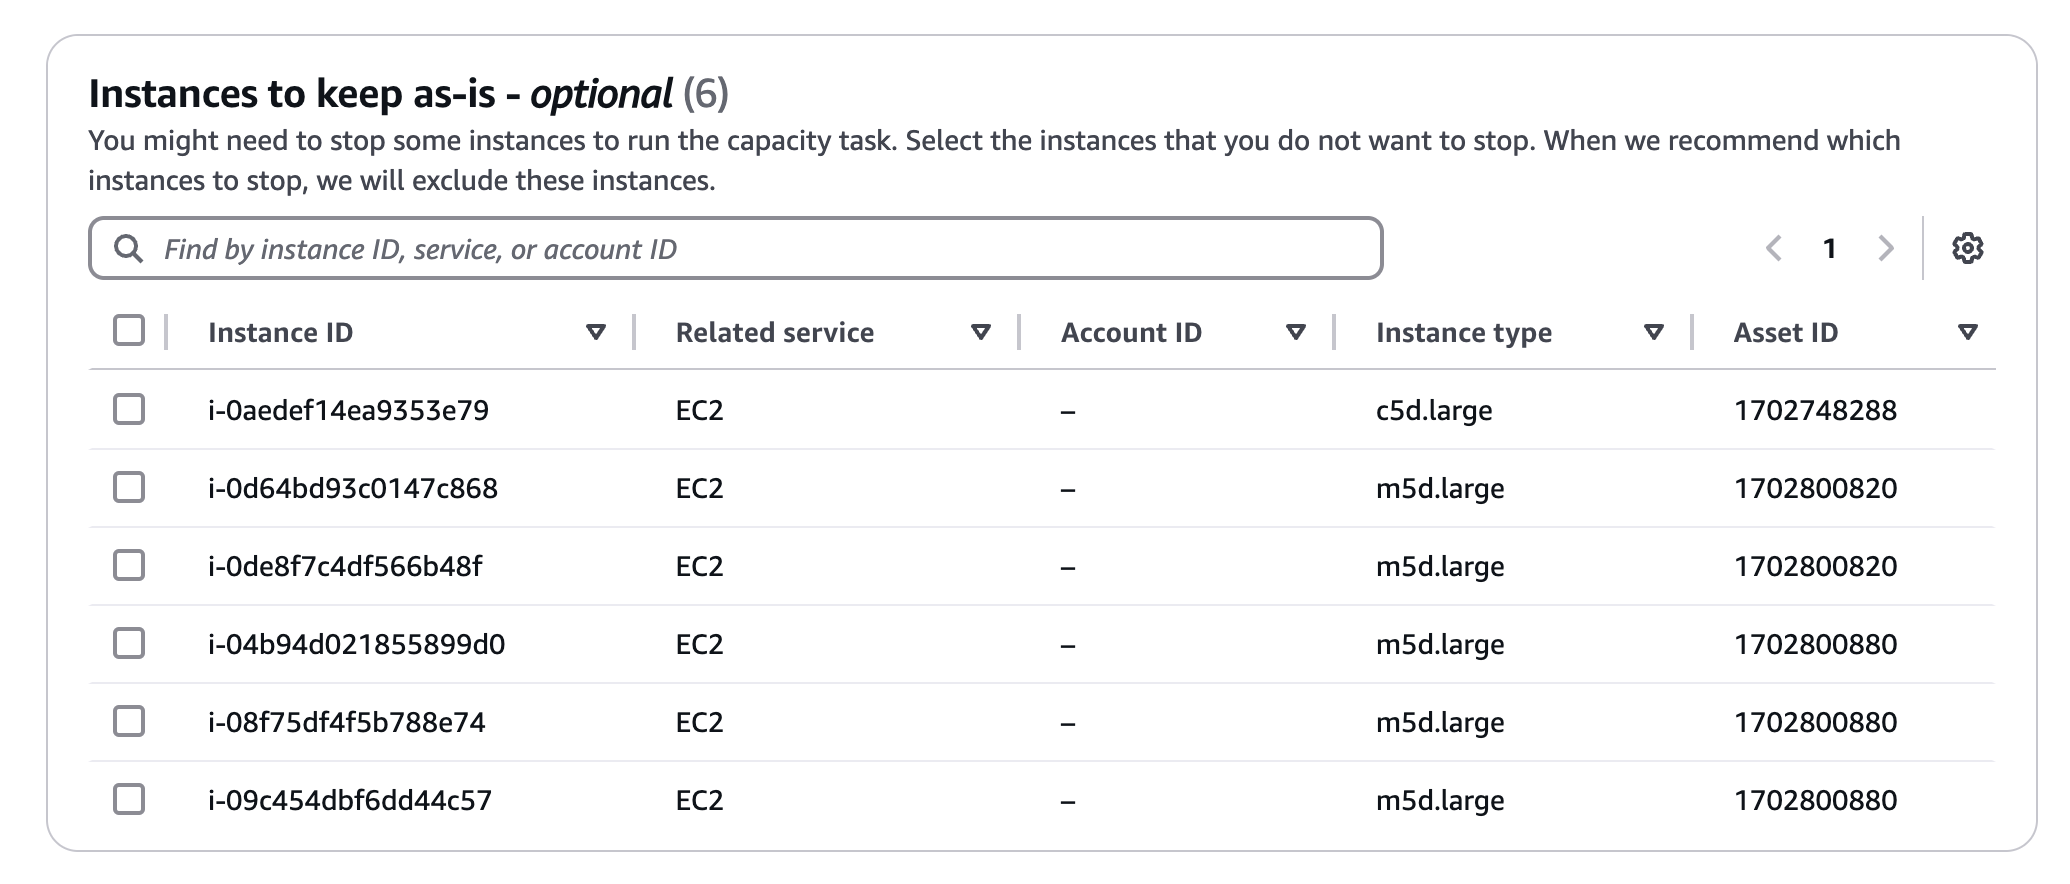Tick checkbox for instance i-0de8f7c4df566b48f
Viewport: 2070px width, 884px height.
click(x=129, y=565)
